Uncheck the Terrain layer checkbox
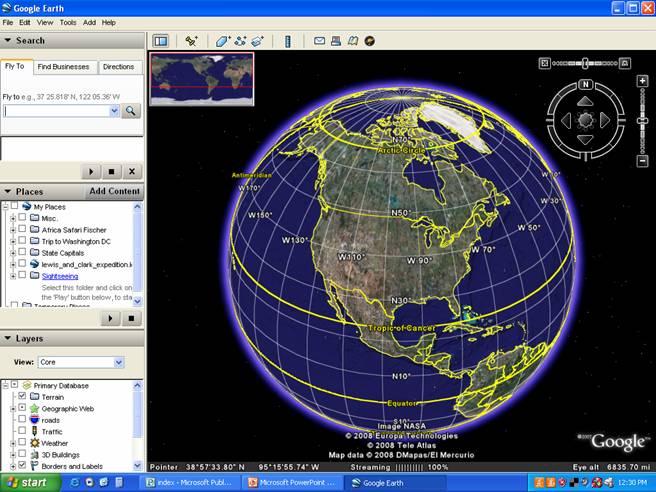This screenshot has height=492, width=656. point(23,397)
